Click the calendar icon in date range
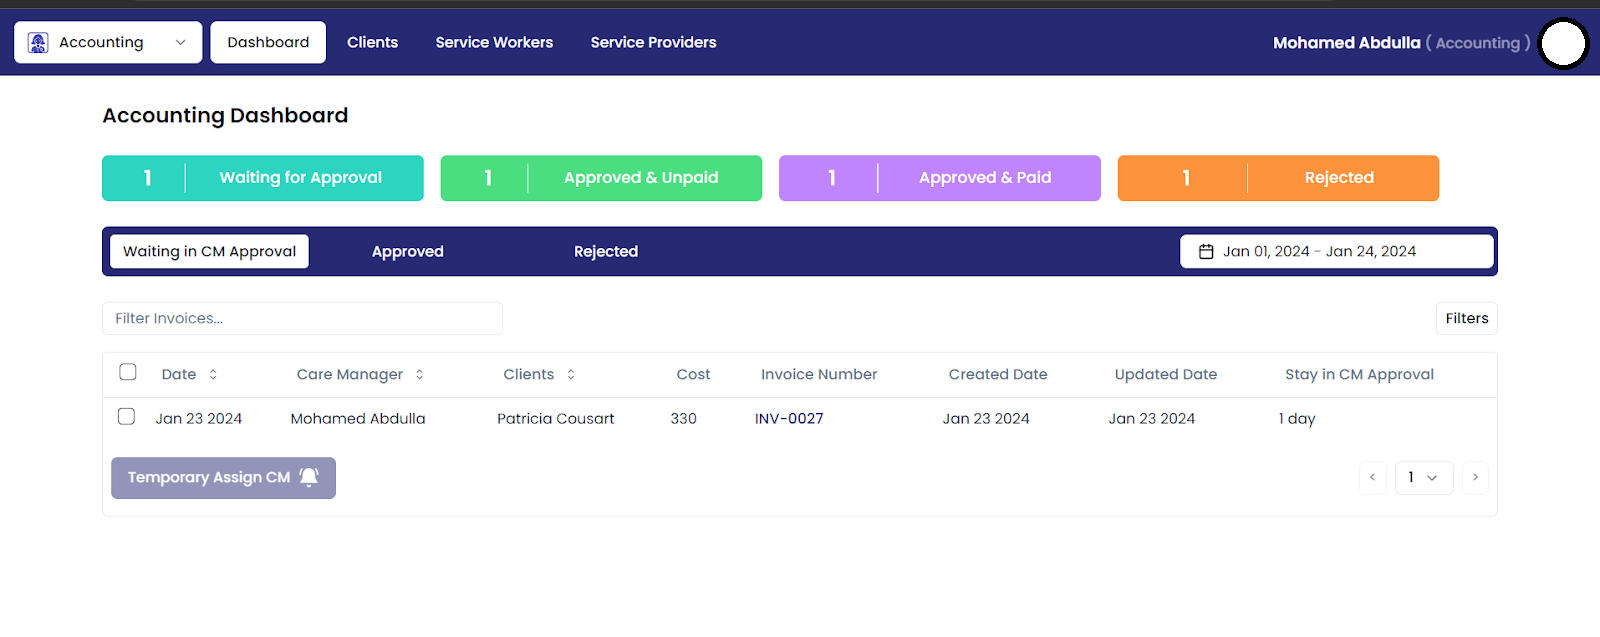The width and height of the screenshot is (1600, 637). coord(1206,252)
